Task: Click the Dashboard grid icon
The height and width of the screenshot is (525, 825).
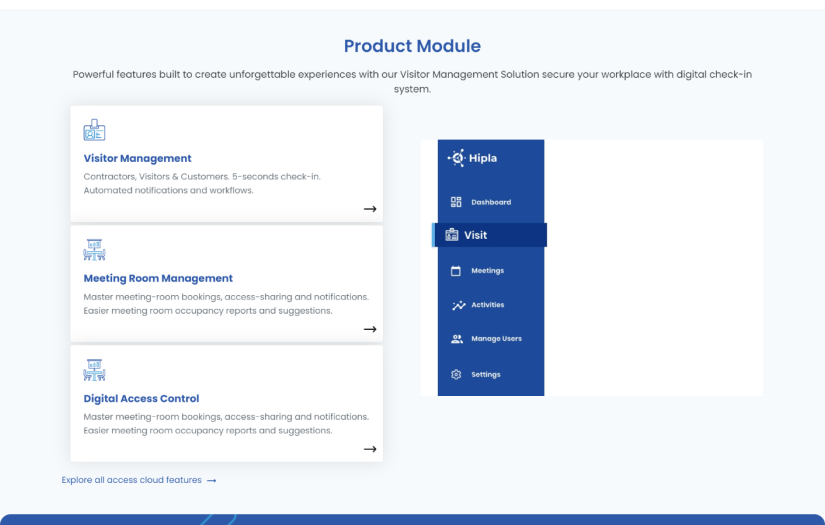Action: click(x=456, y=202)
